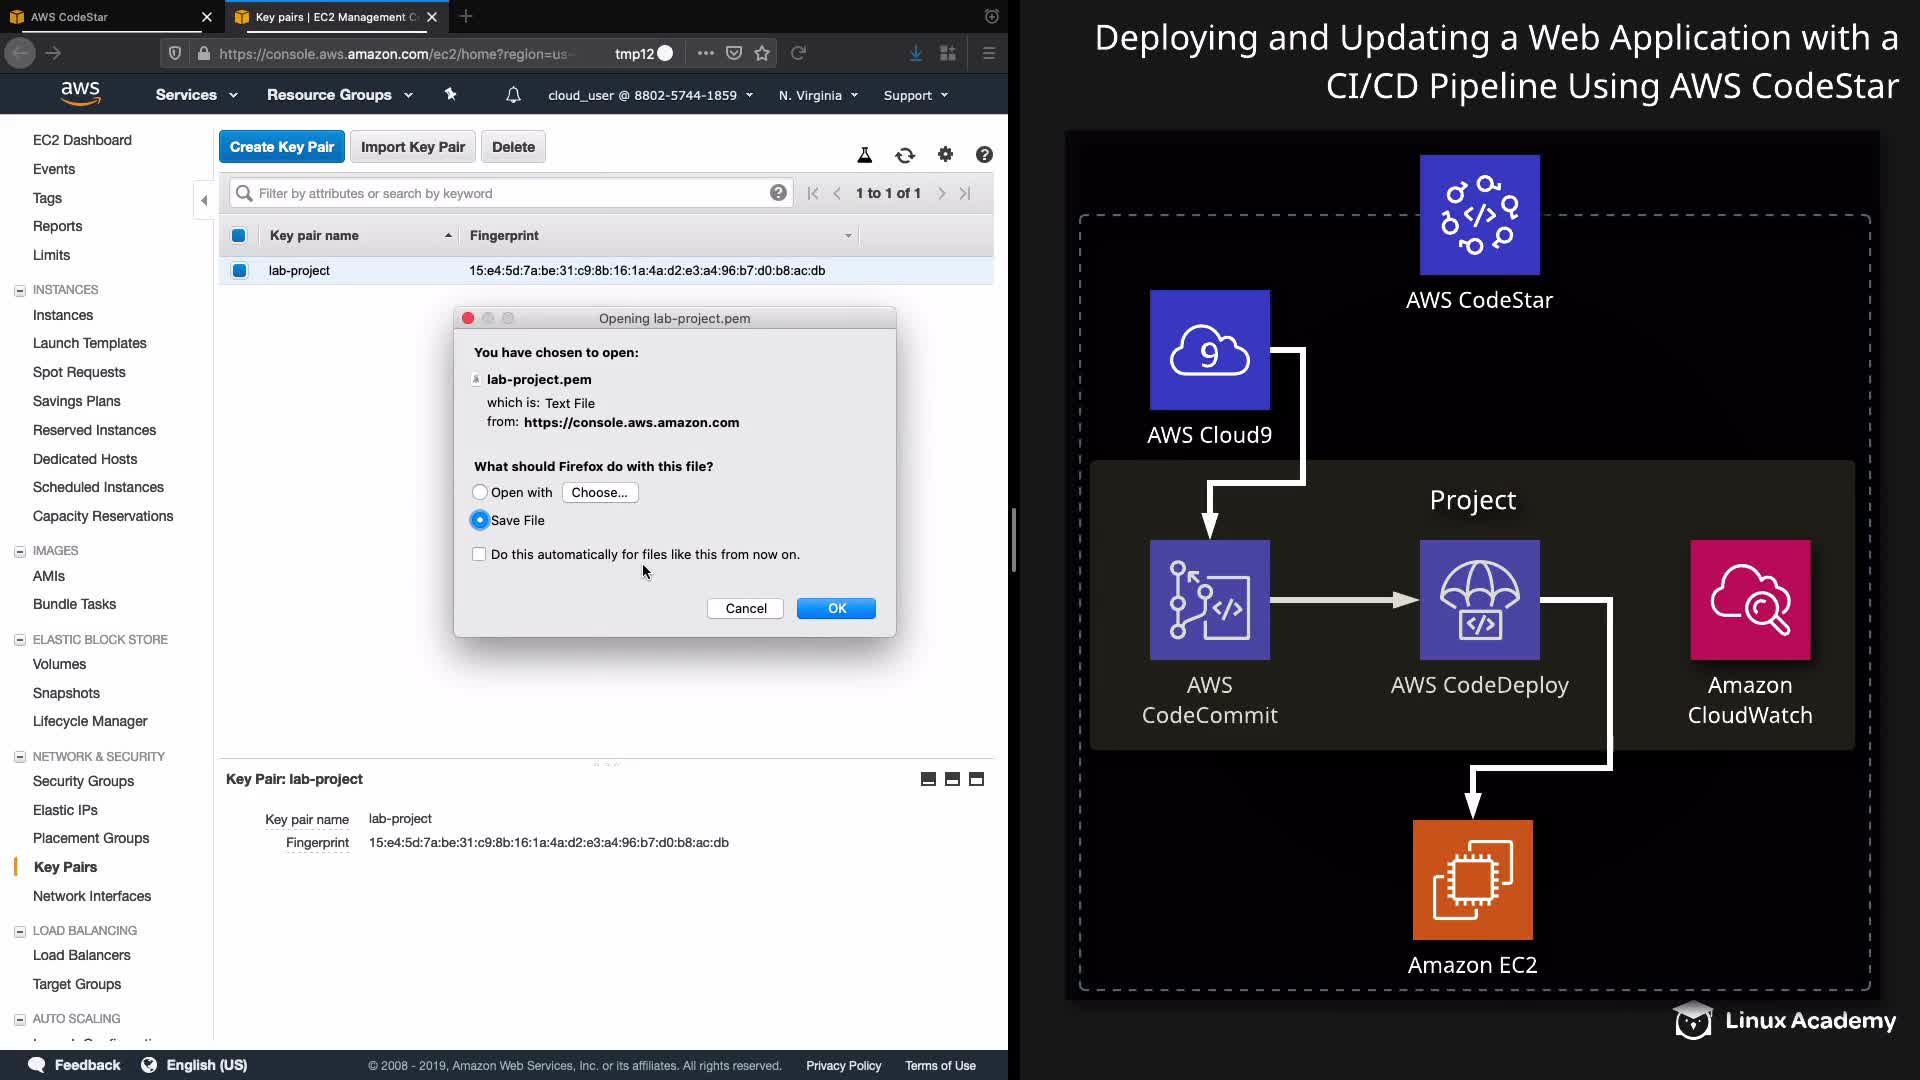Bookmark page with the star icon
Image resolution: width=1920 pixels, height=1080 pixels.
point(763,53)
